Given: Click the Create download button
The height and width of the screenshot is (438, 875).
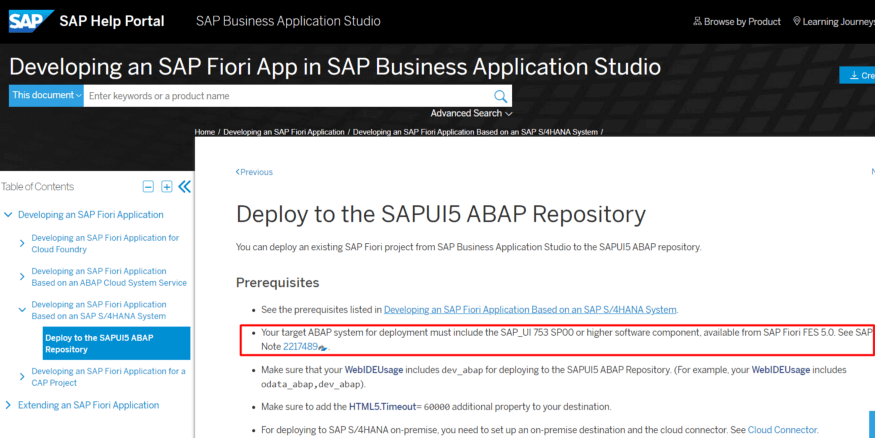Looking at the screenshot, I should 858,75.
